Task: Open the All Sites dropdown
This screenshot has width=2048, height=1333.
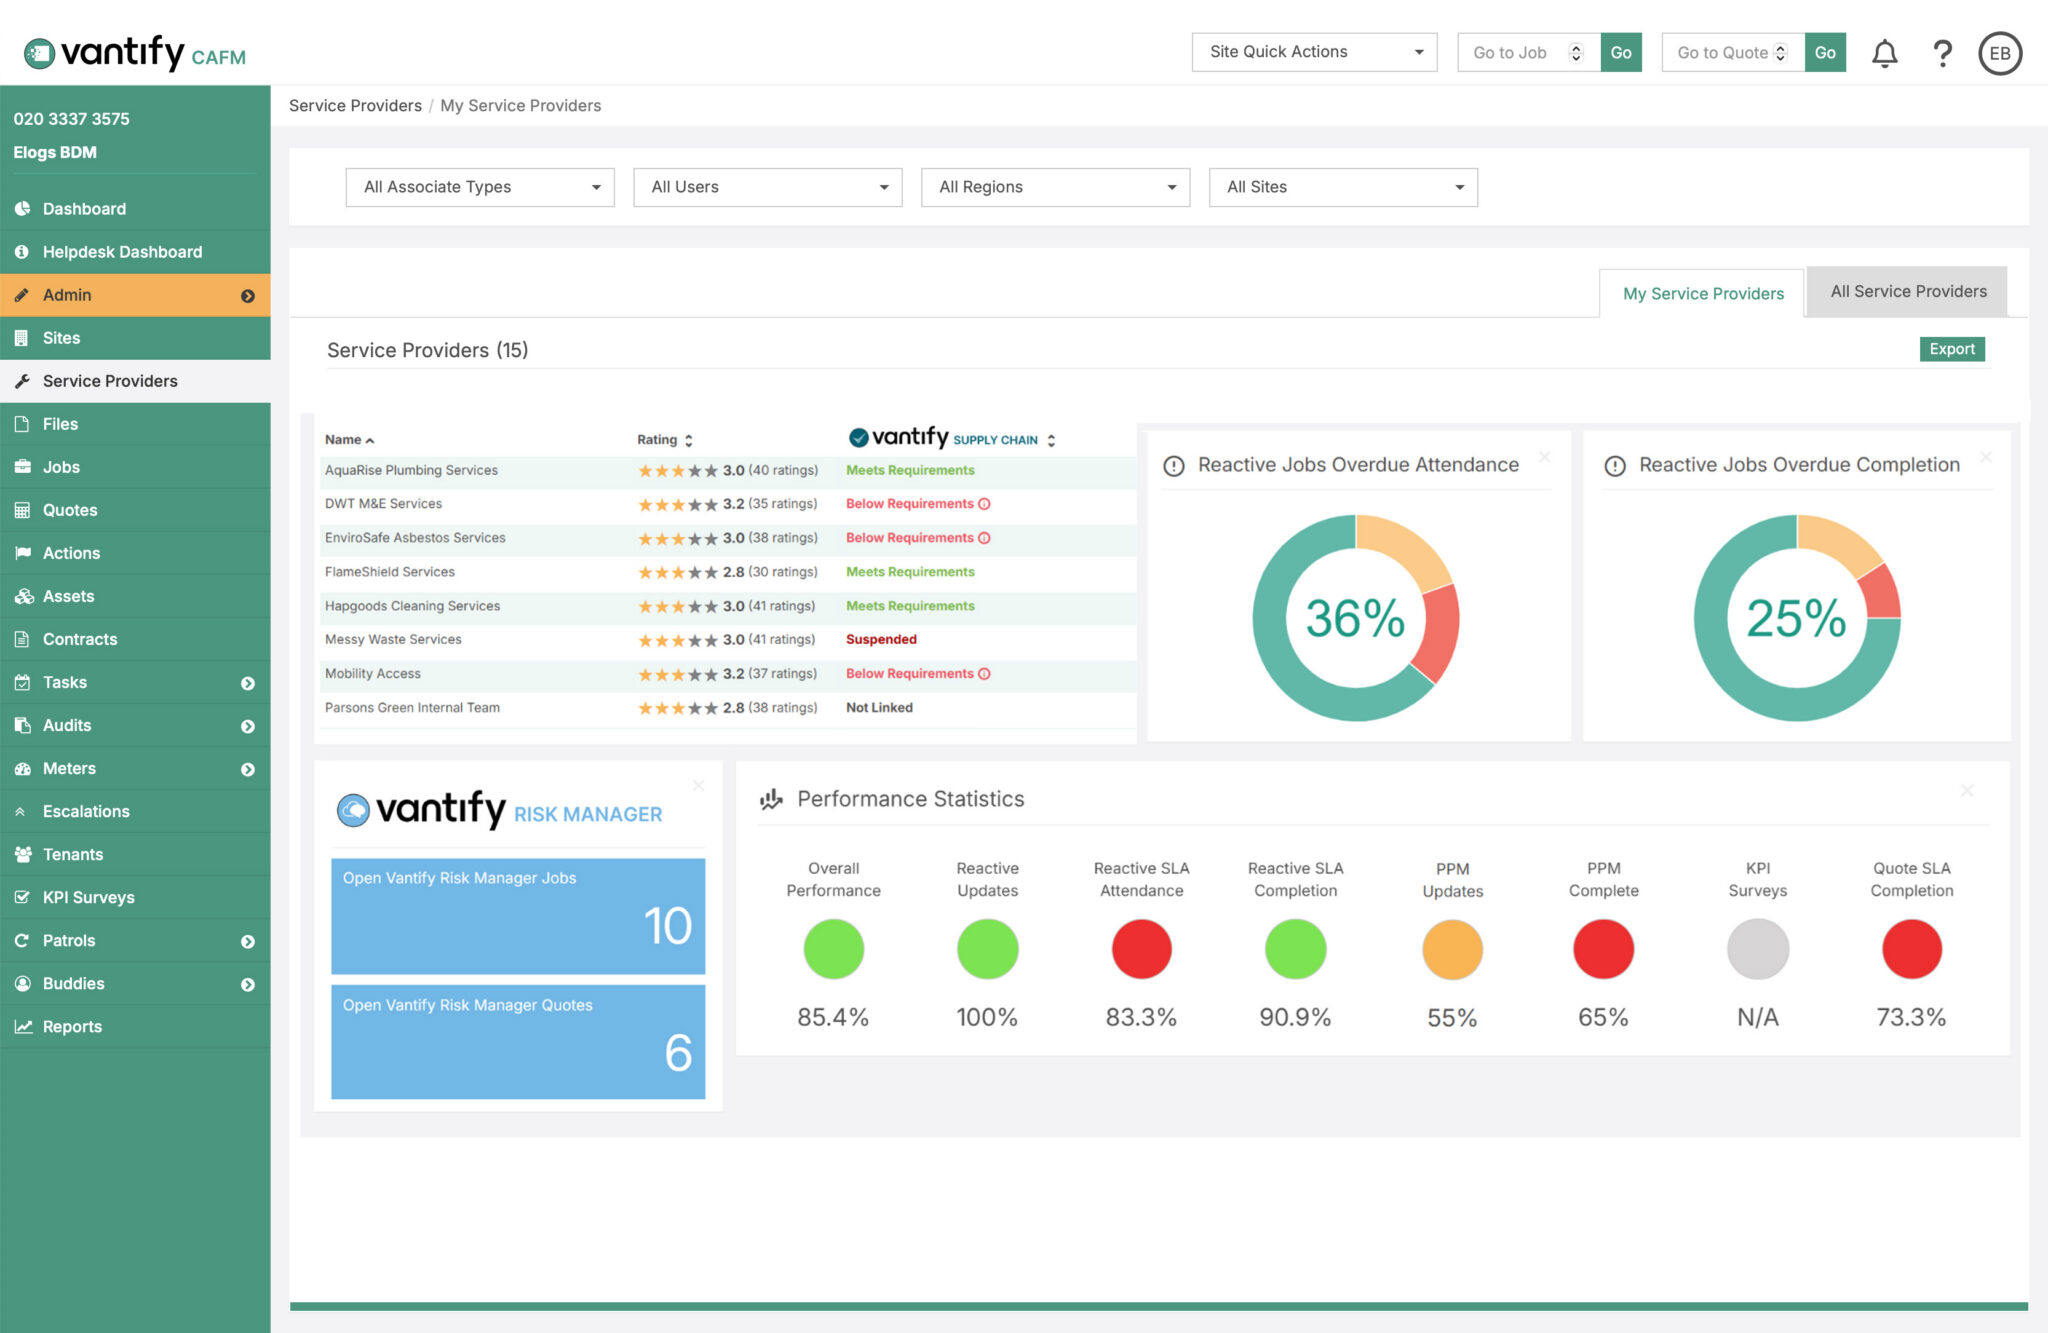Action: (1343, 187)
